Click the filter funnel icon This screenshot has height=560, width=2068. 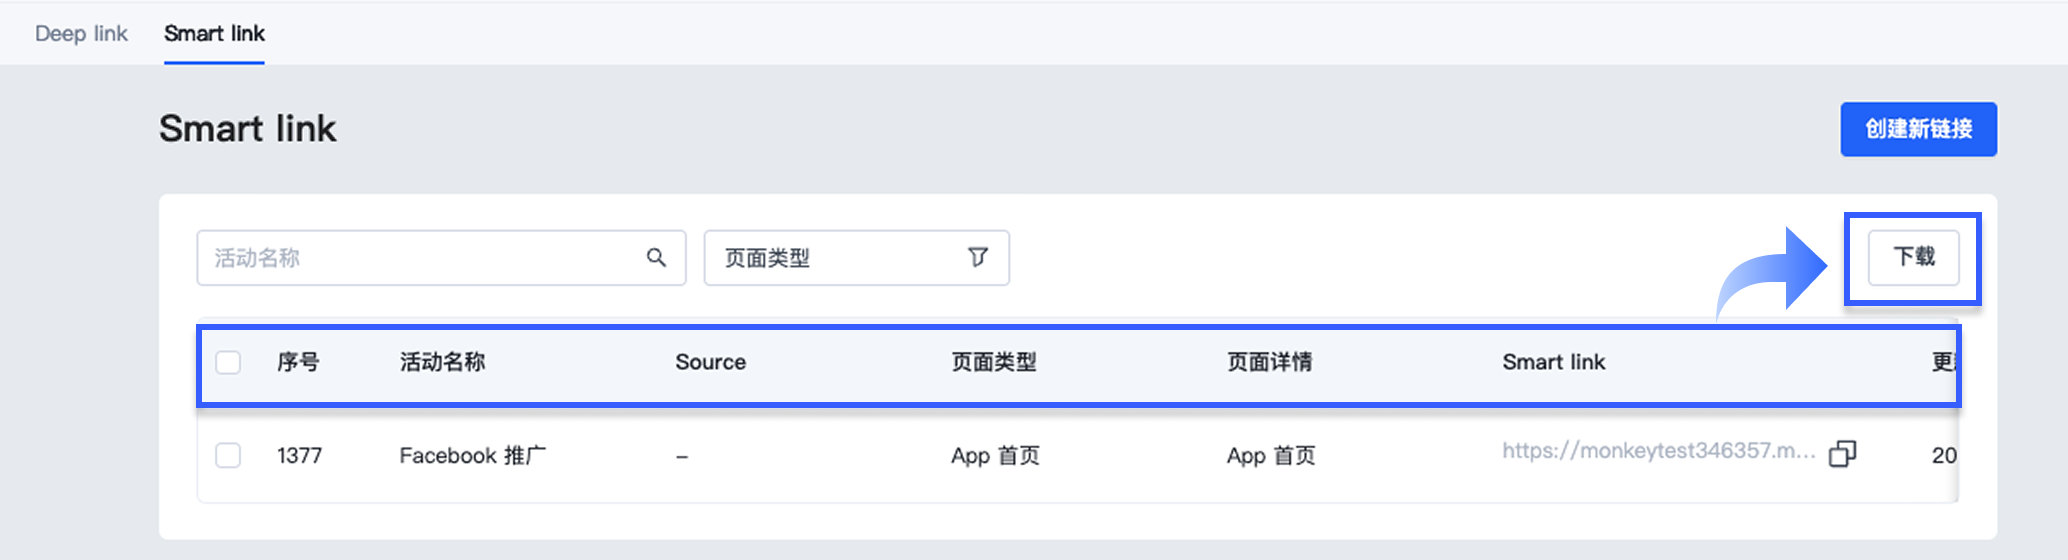pyautogui.click(x=978, y=258)
